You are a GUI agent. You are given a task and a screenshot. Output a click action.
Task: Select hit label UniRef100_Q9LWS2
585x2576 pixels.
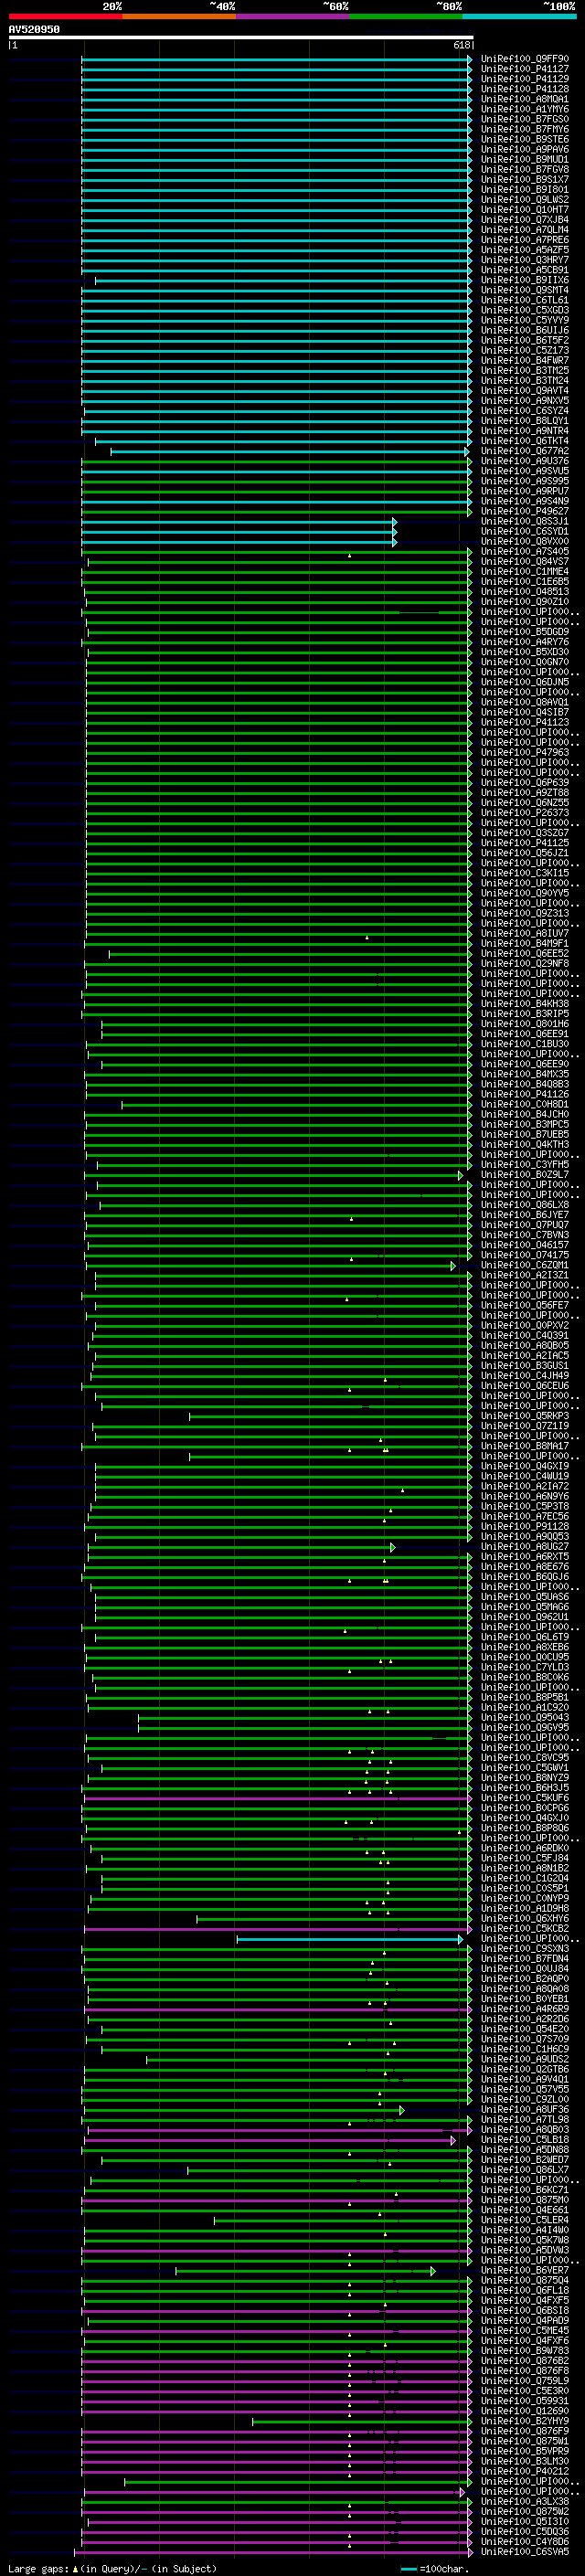(525, 200)
